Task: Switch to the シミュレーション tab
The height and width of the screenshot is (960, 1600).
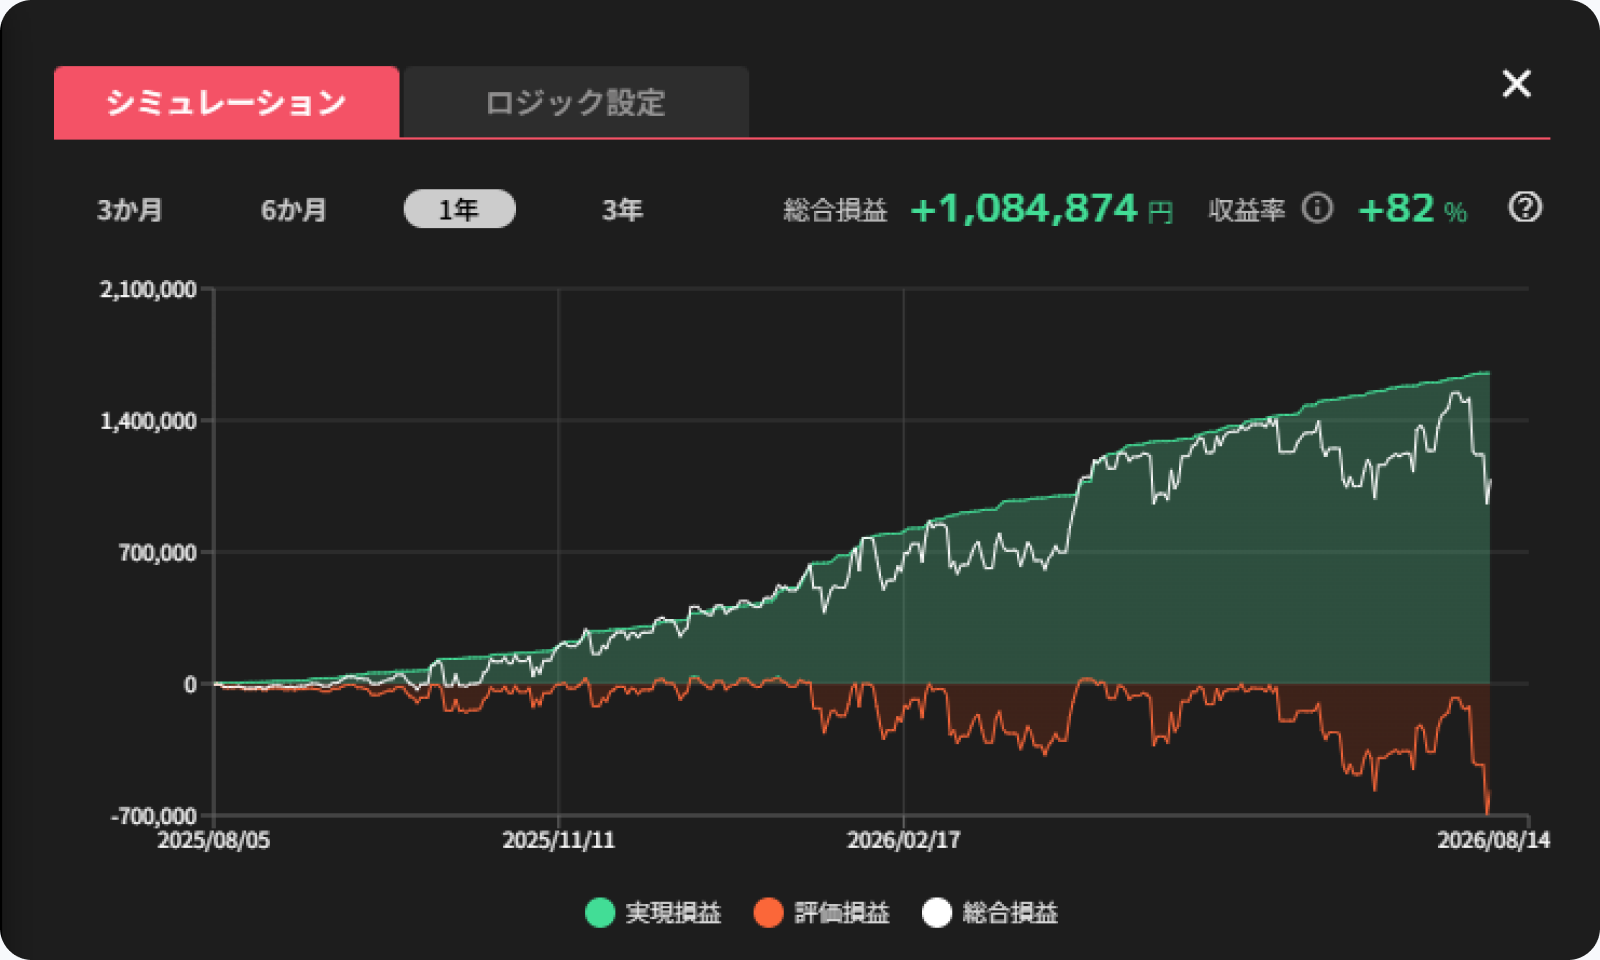Action: pyautogui.click(x=226, y=102)
